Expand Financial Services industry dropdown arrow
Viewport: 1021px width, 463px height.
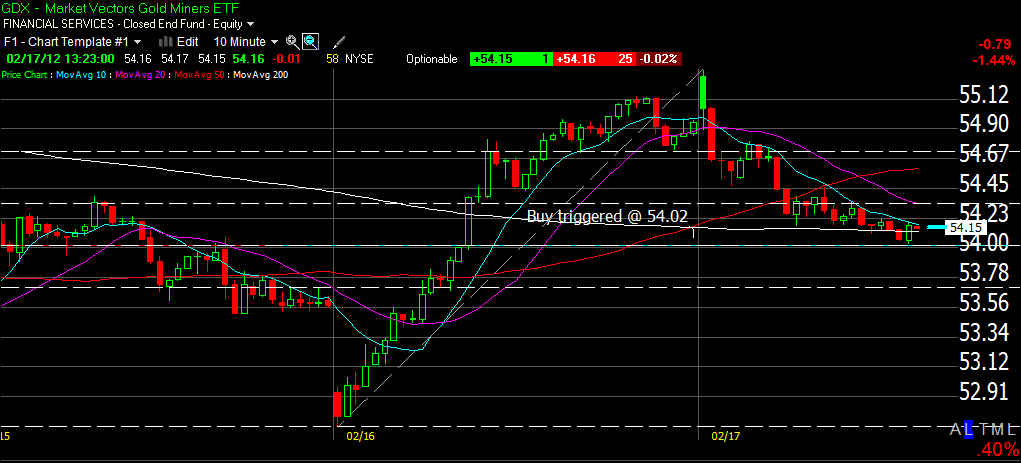(251, 25)
